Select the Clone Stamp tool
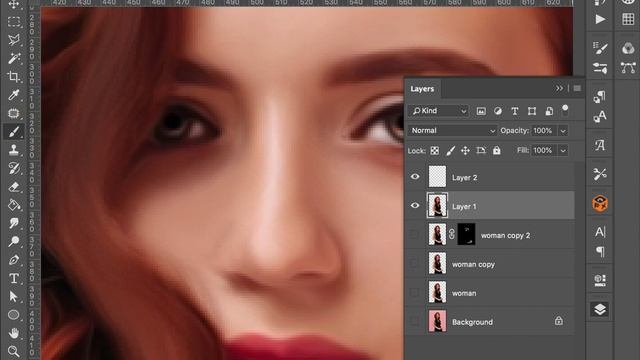The height and width of the screenshot is (360, 640). tap(14, 149)
